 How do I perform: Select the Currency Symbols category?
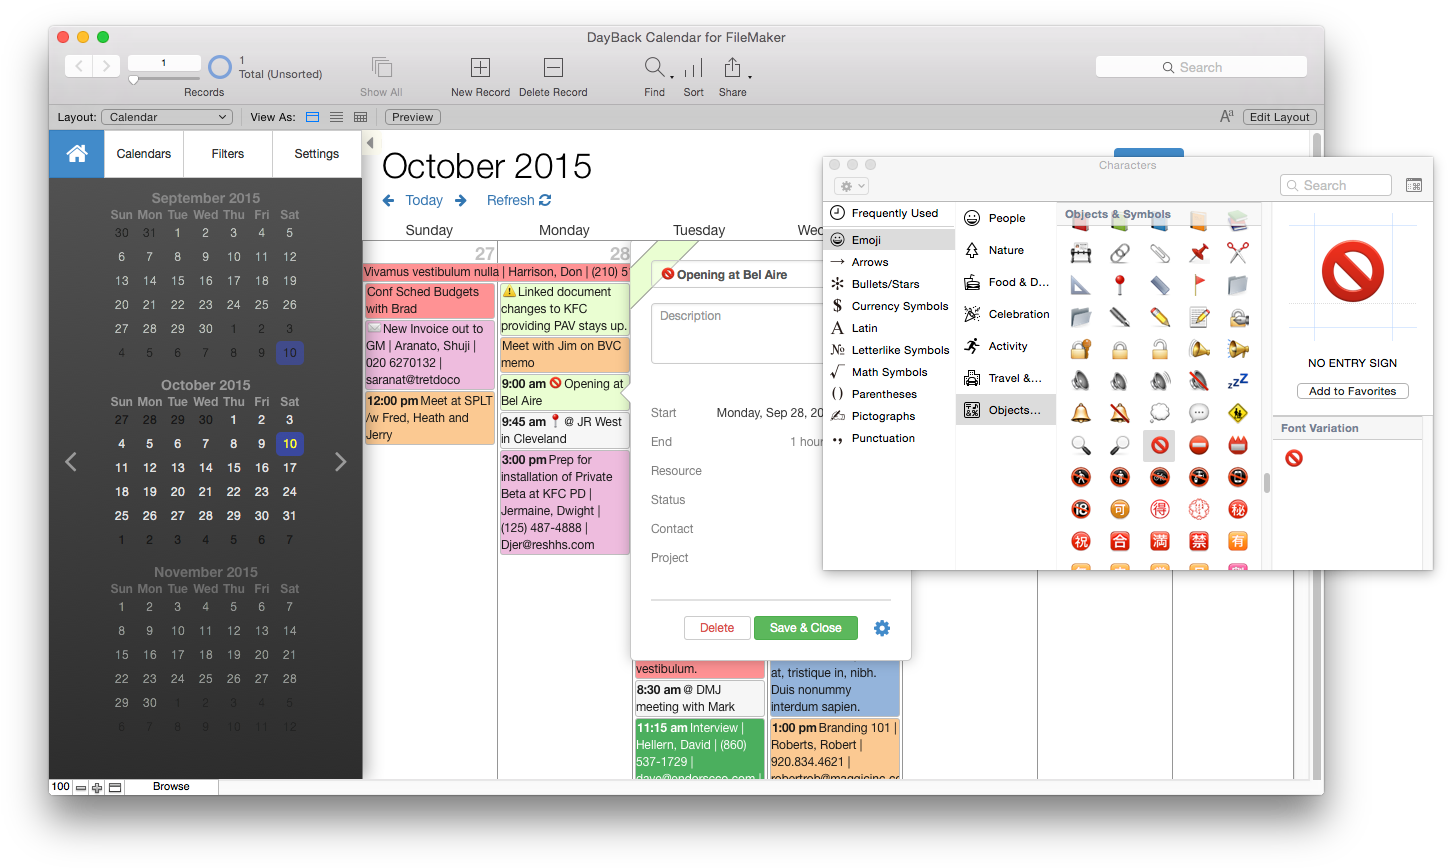tap(890, 306)
